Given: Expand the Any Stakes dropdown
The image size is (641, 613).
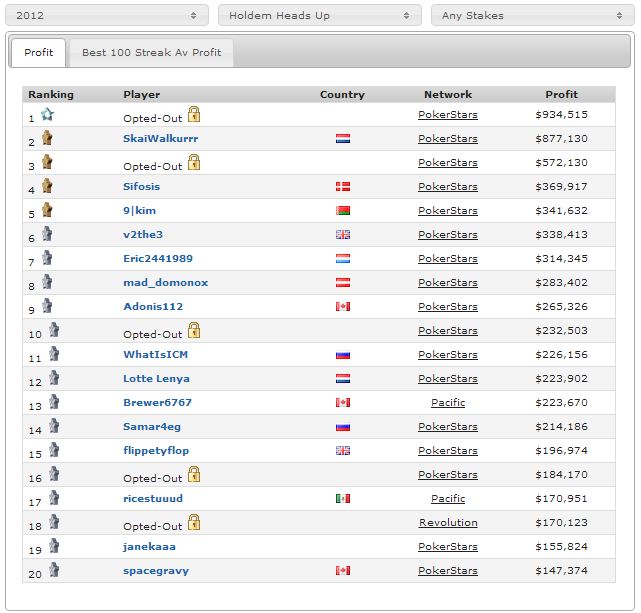Looking at the screenshot, I should click(x=533, y=16).
